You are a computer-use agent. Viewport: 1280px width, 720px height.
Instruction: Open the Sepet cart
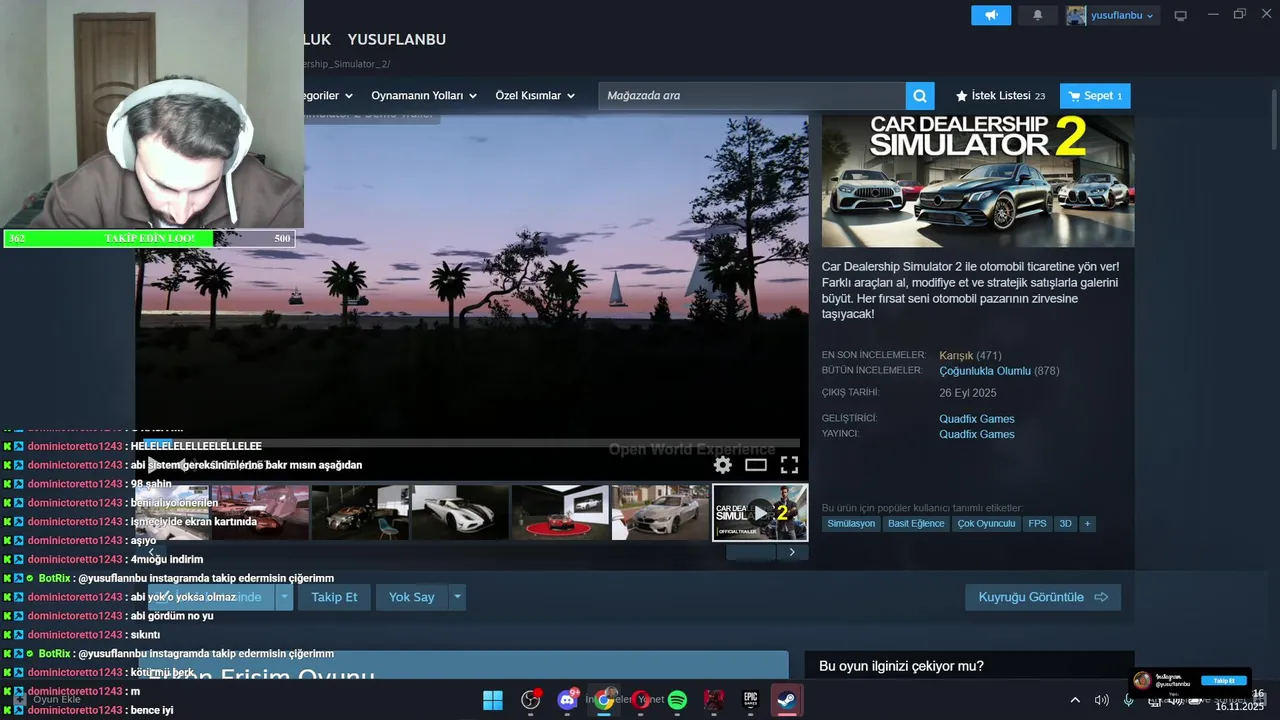(1095, 96)
